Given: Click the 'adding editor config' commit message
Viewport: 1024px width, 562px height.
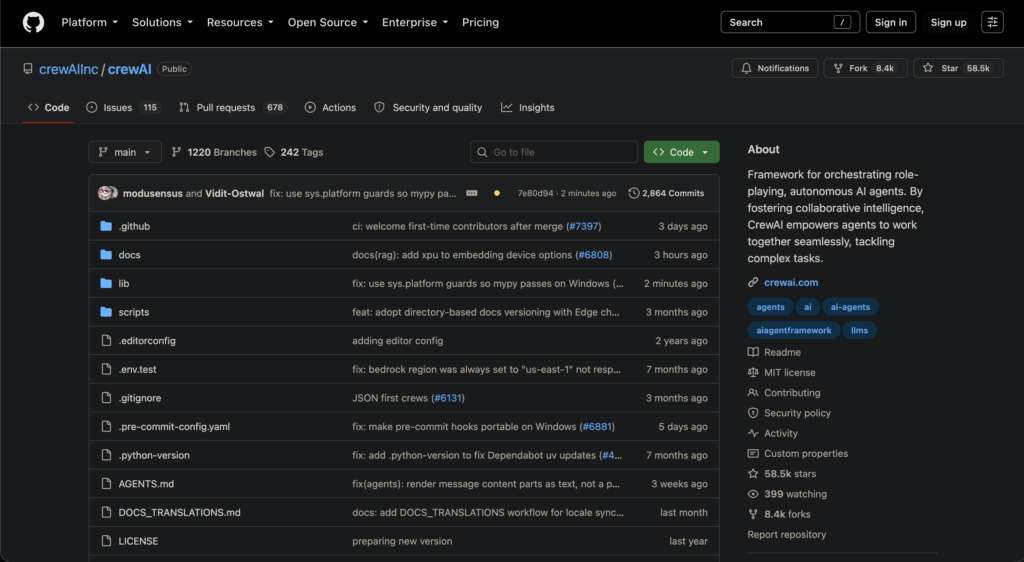Looking at the screenshot, I should 398,341.
